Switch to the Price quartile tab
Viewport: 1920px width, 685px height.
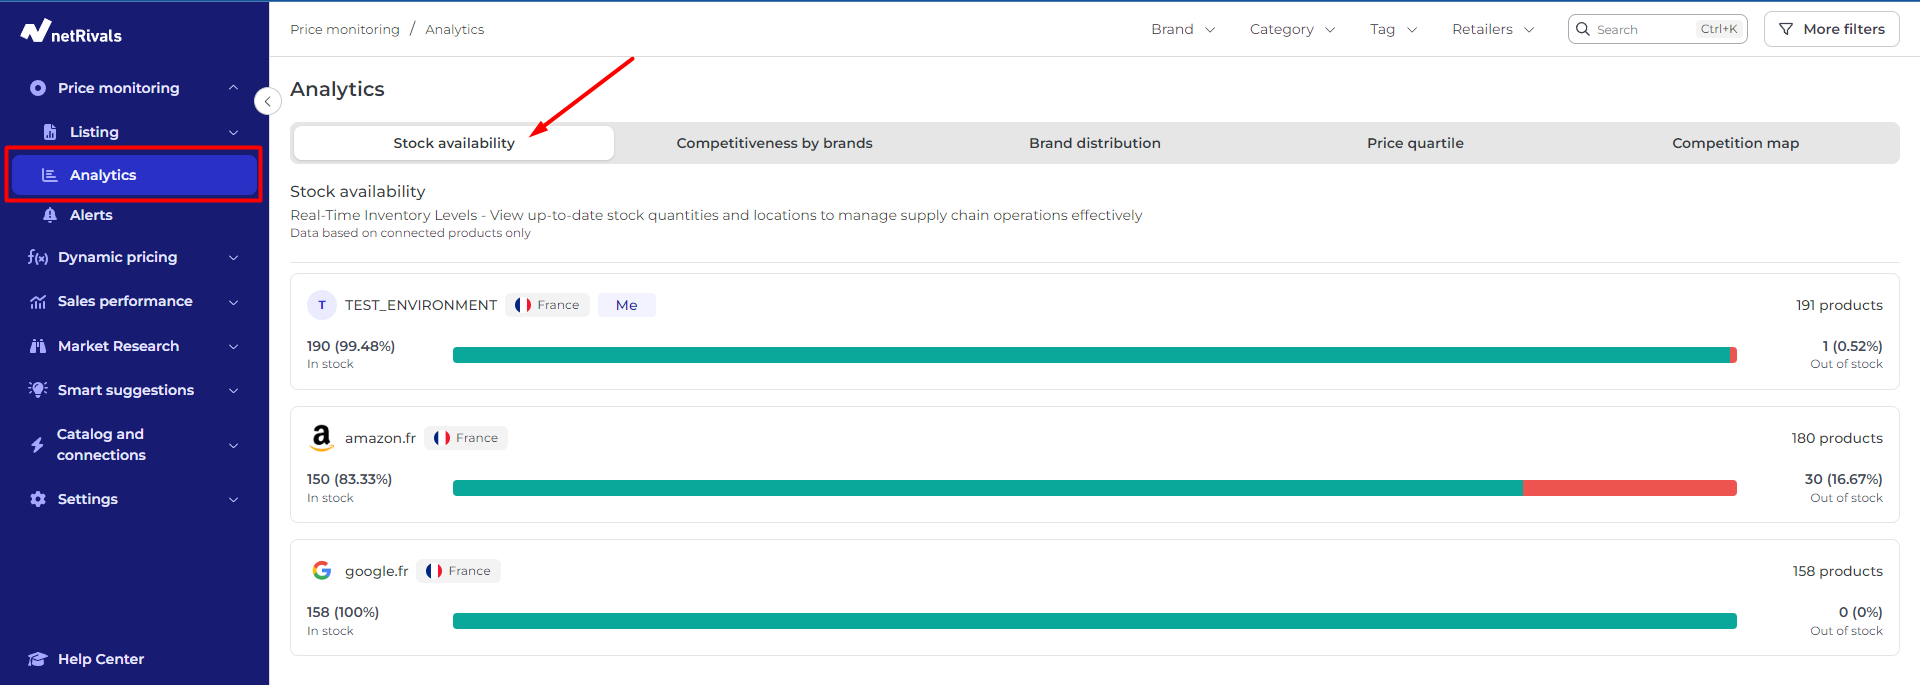click(1414, 143)
